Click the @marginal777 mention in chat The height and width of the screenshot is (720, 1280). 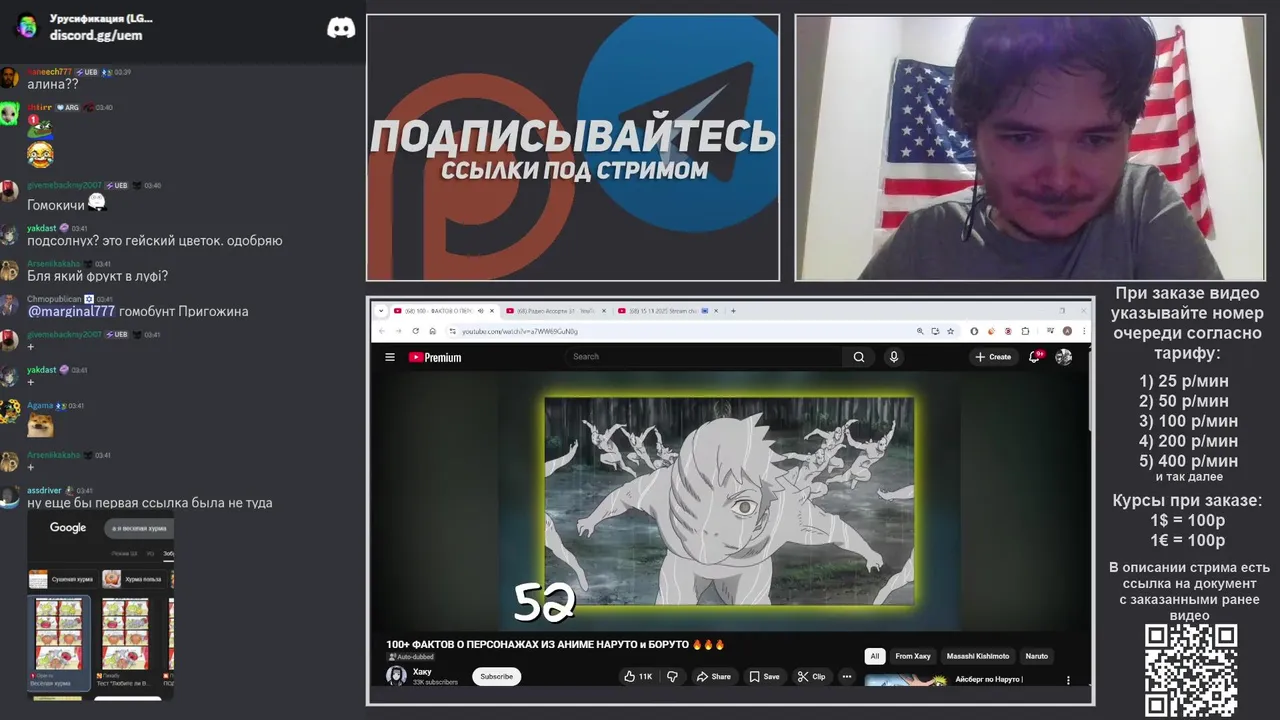[x=71, y=312]
